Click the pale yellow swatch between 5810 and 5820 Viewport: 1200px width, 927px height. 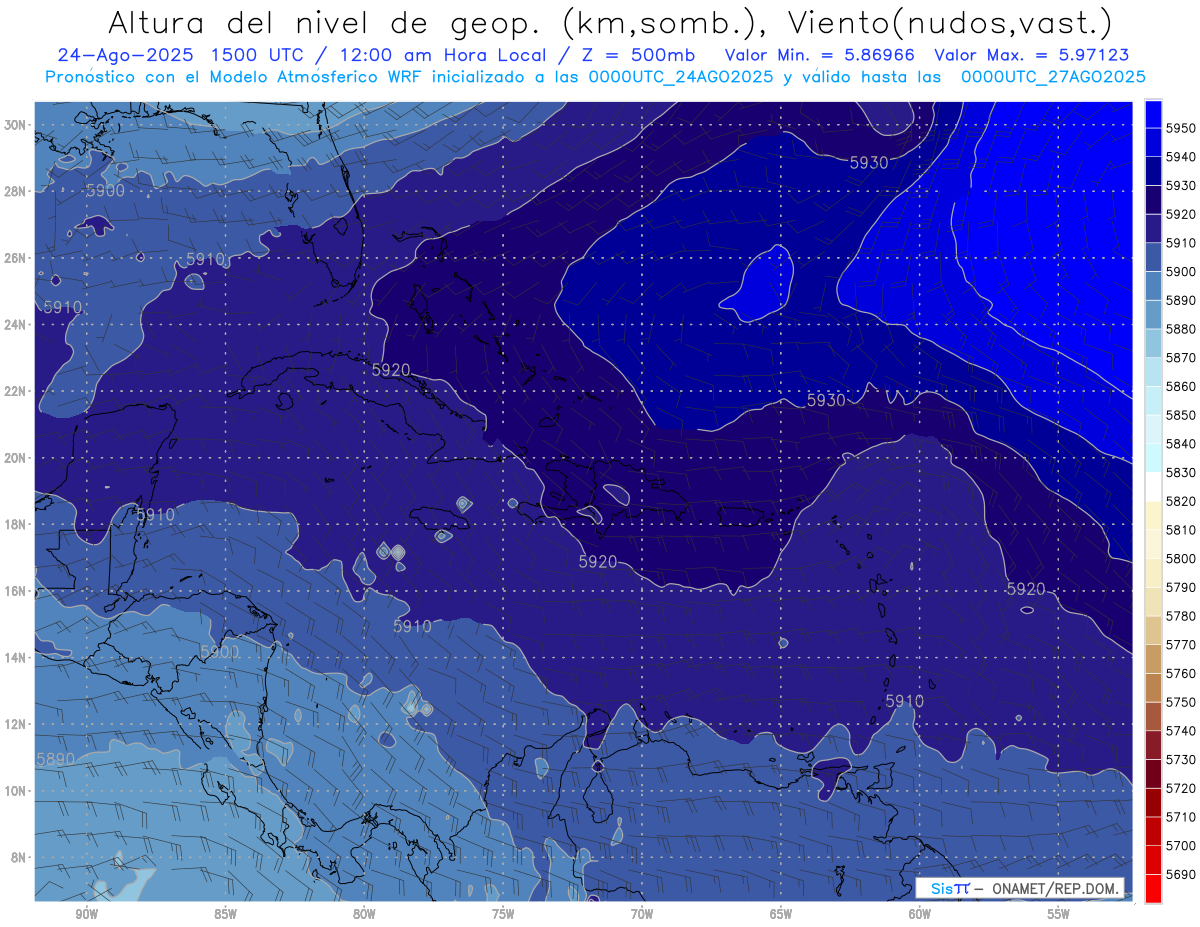pos(1153,515)
